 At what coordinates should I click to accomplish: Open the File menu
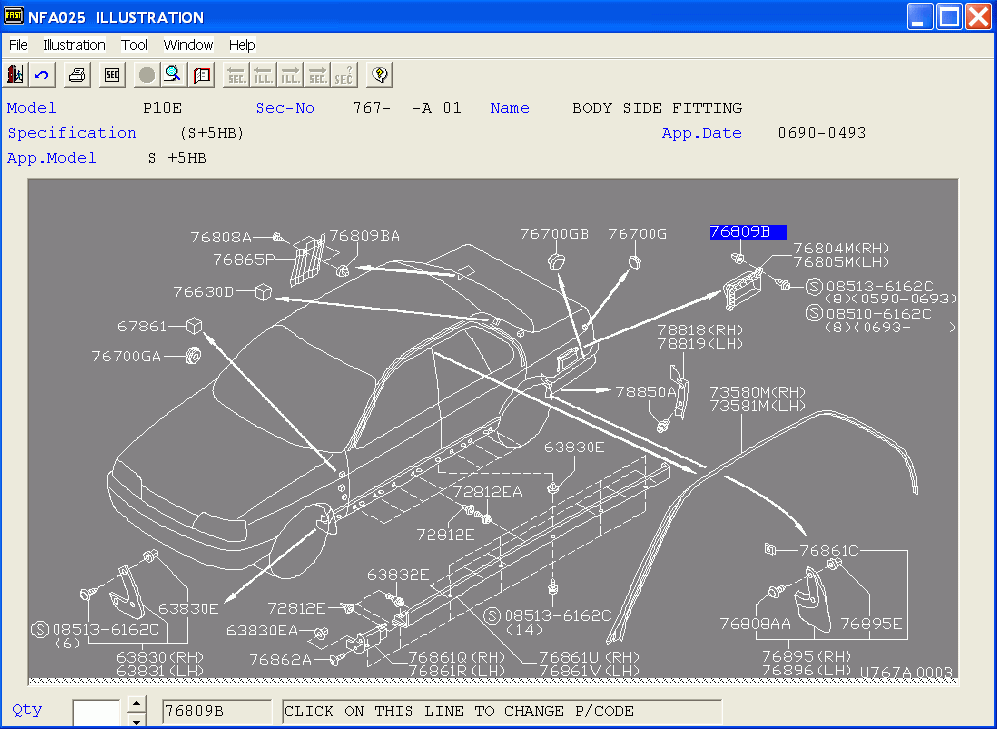(x=18, y=45)
